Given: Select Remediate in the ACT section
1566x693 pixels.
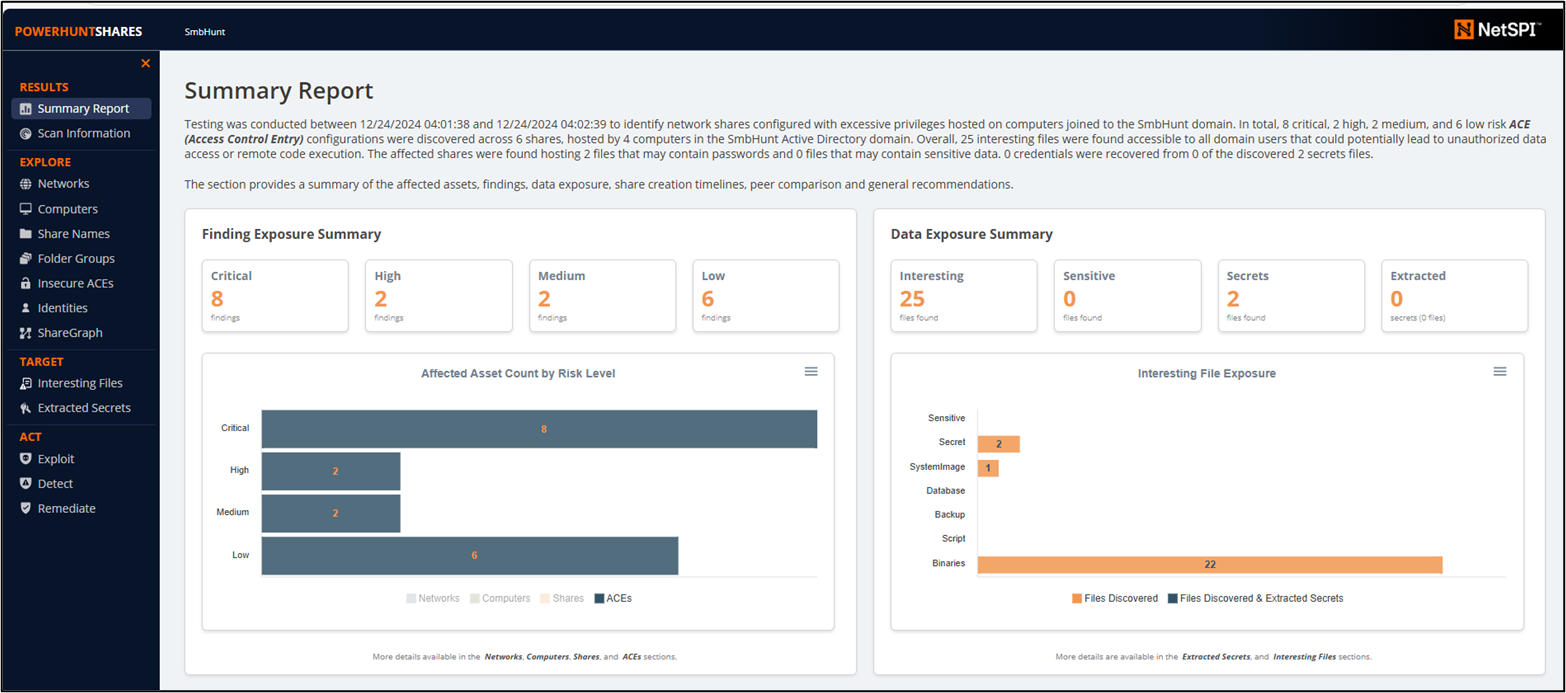Looking at the screenshot, I should point(66,509).
